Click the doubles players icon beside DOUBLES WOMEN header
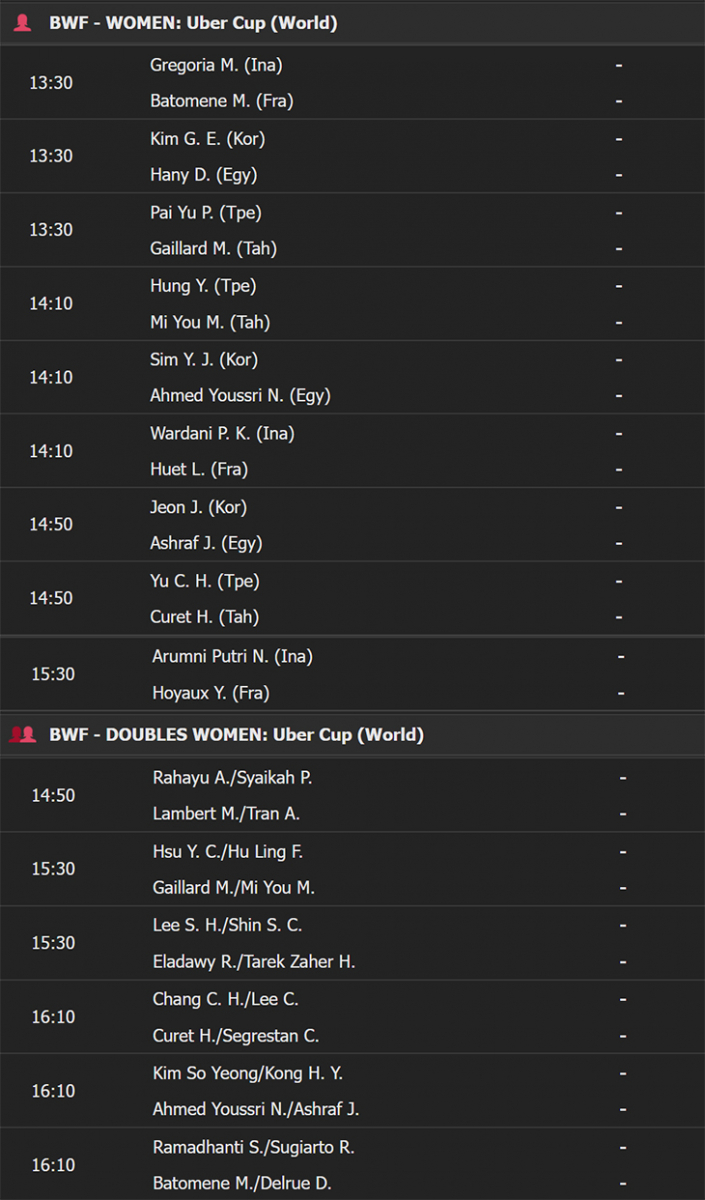The image size is (705, 1200). [x=22, y=735]
